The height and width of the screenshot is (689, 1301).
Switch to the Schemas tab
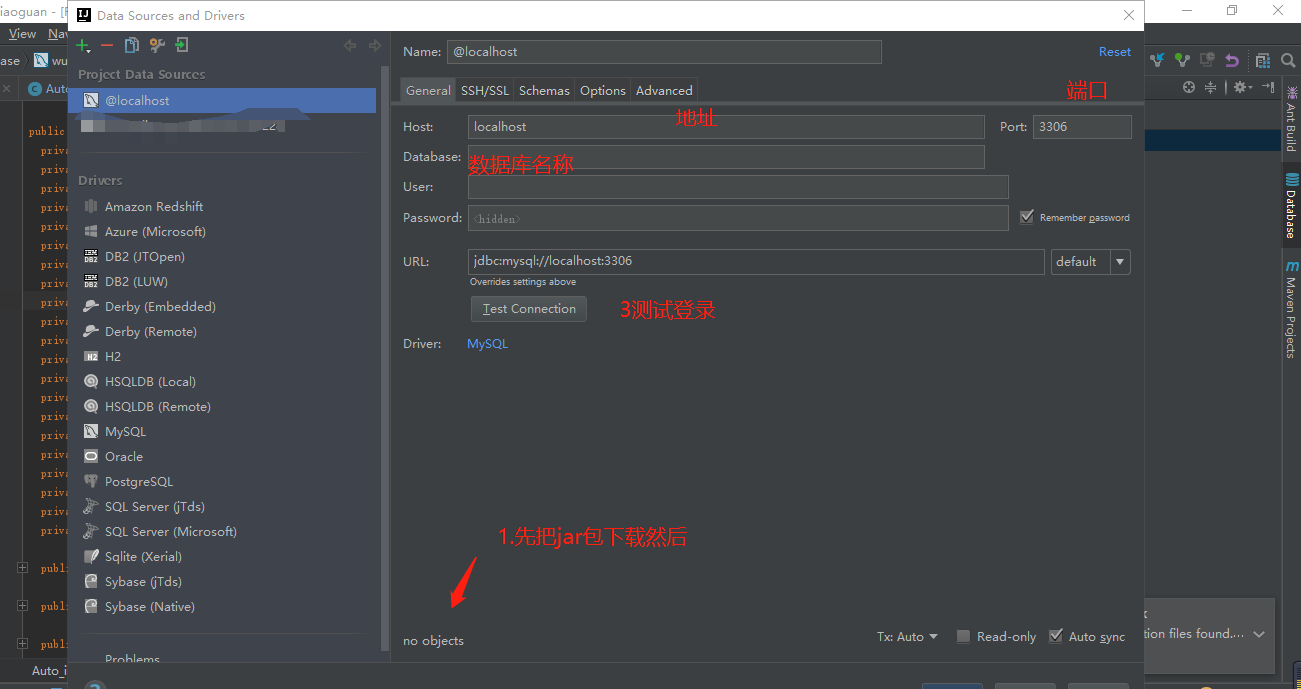point(544,90)
